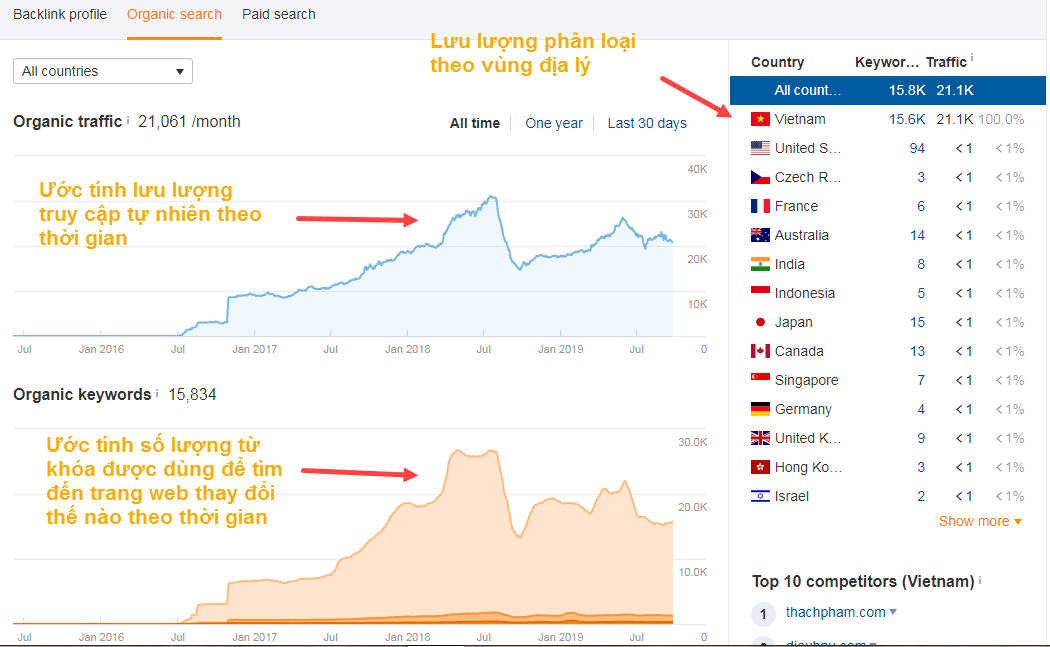Click the Germany flag icon
The height and width of the screenshot is (647, 1050).
(759, 409)
